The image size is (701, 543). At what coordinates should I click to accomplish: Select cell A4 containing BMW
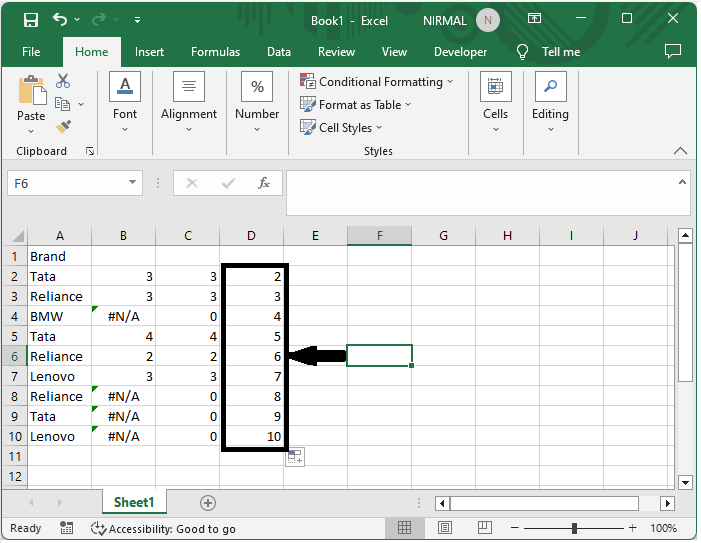[x=60, y=316]
